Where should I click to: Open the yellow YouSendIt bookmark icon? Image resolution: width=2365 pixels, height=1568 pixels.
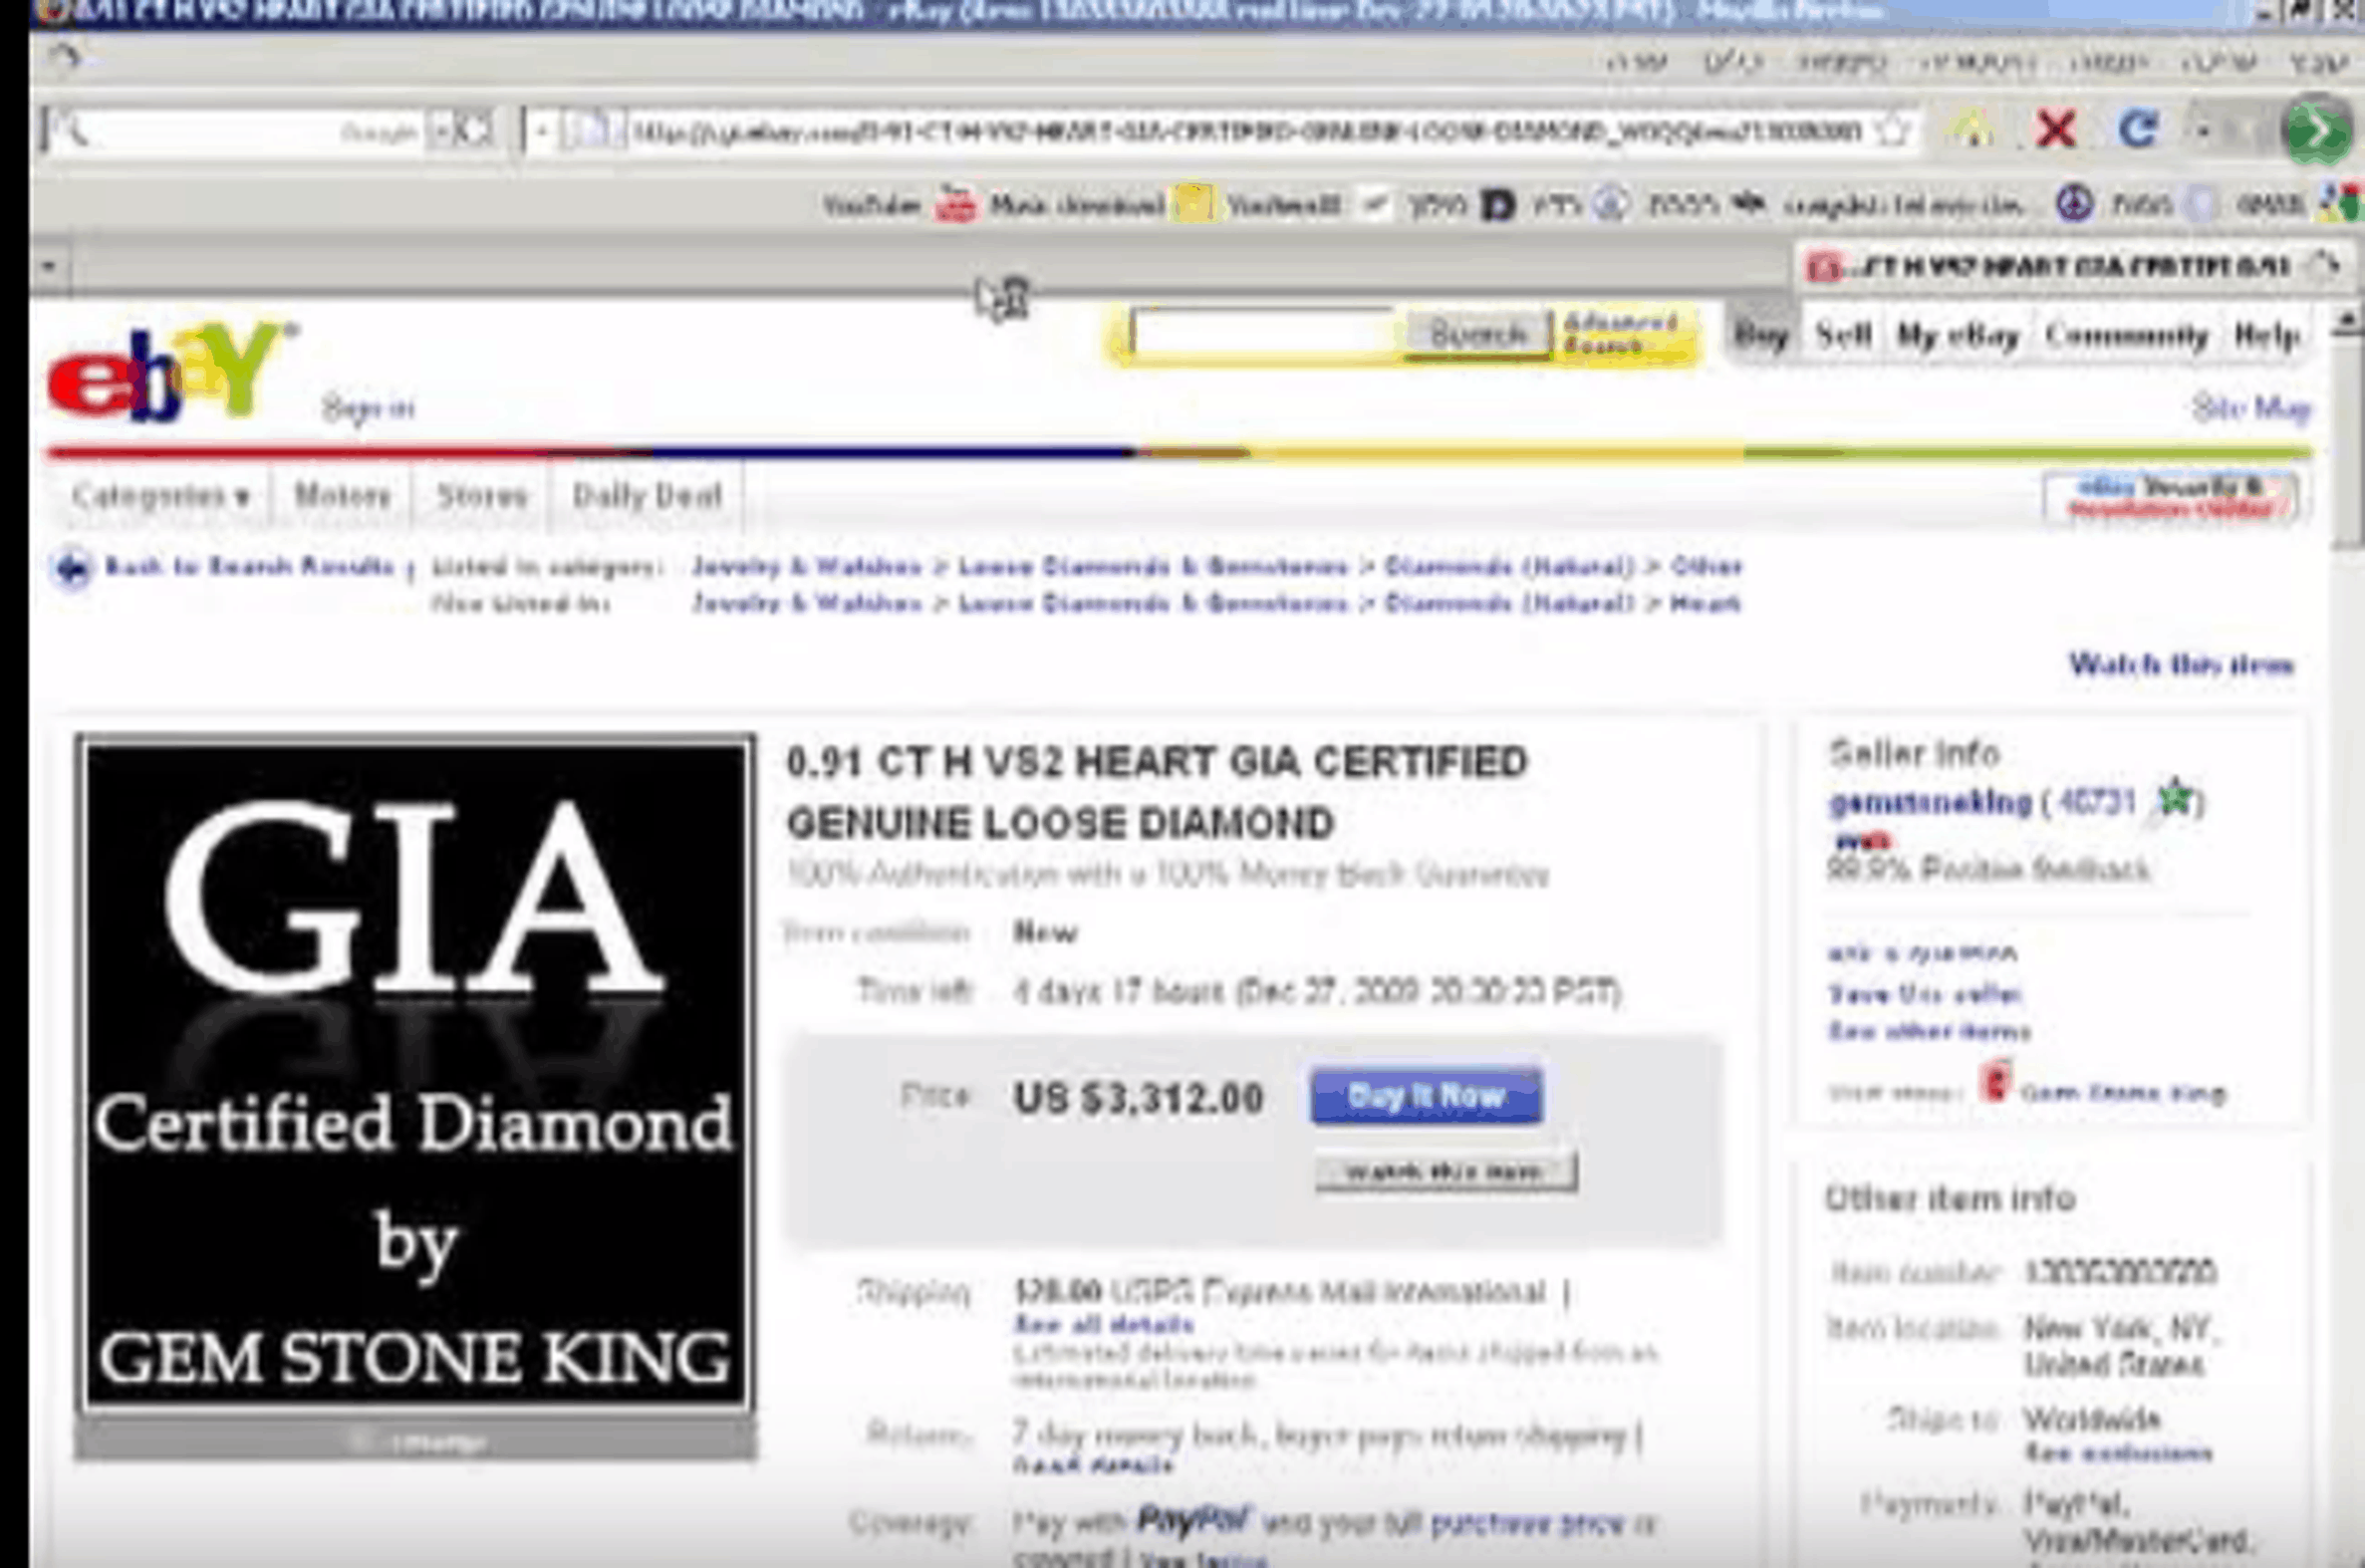coord(1193,204)
